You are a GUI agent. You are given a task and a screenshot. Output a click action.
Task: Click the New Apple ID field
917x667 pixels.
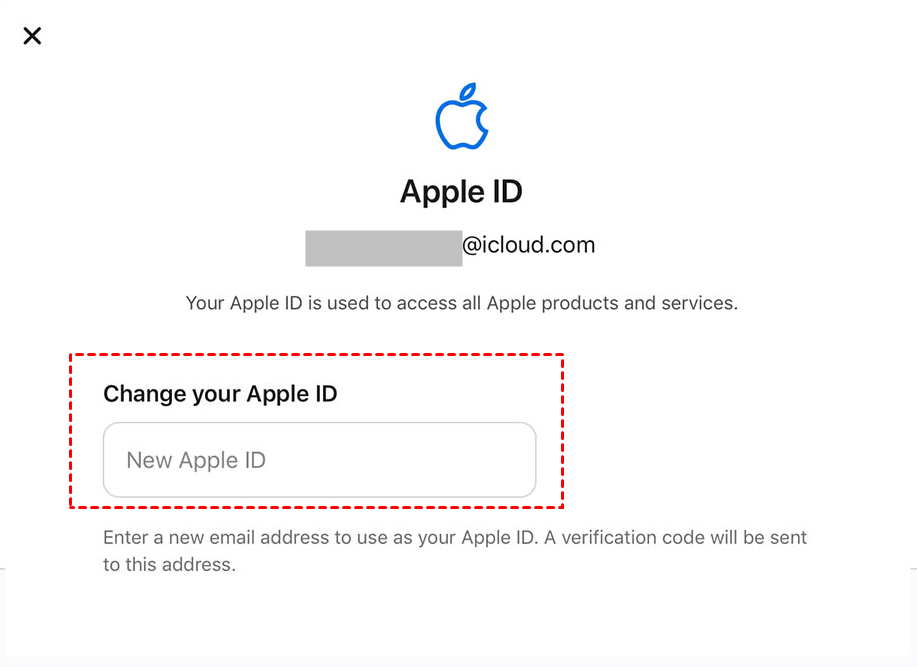(x=319, y=460)
